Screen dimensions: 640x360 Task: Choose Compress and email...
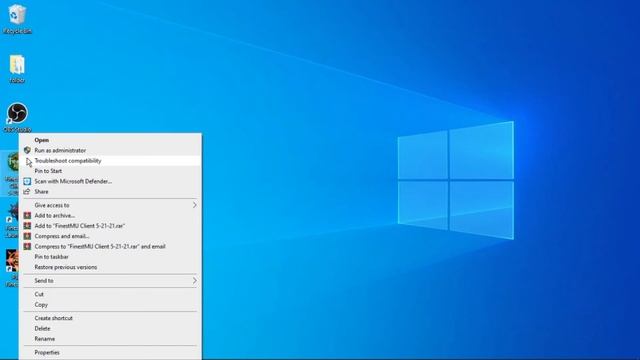click(110, 236)
